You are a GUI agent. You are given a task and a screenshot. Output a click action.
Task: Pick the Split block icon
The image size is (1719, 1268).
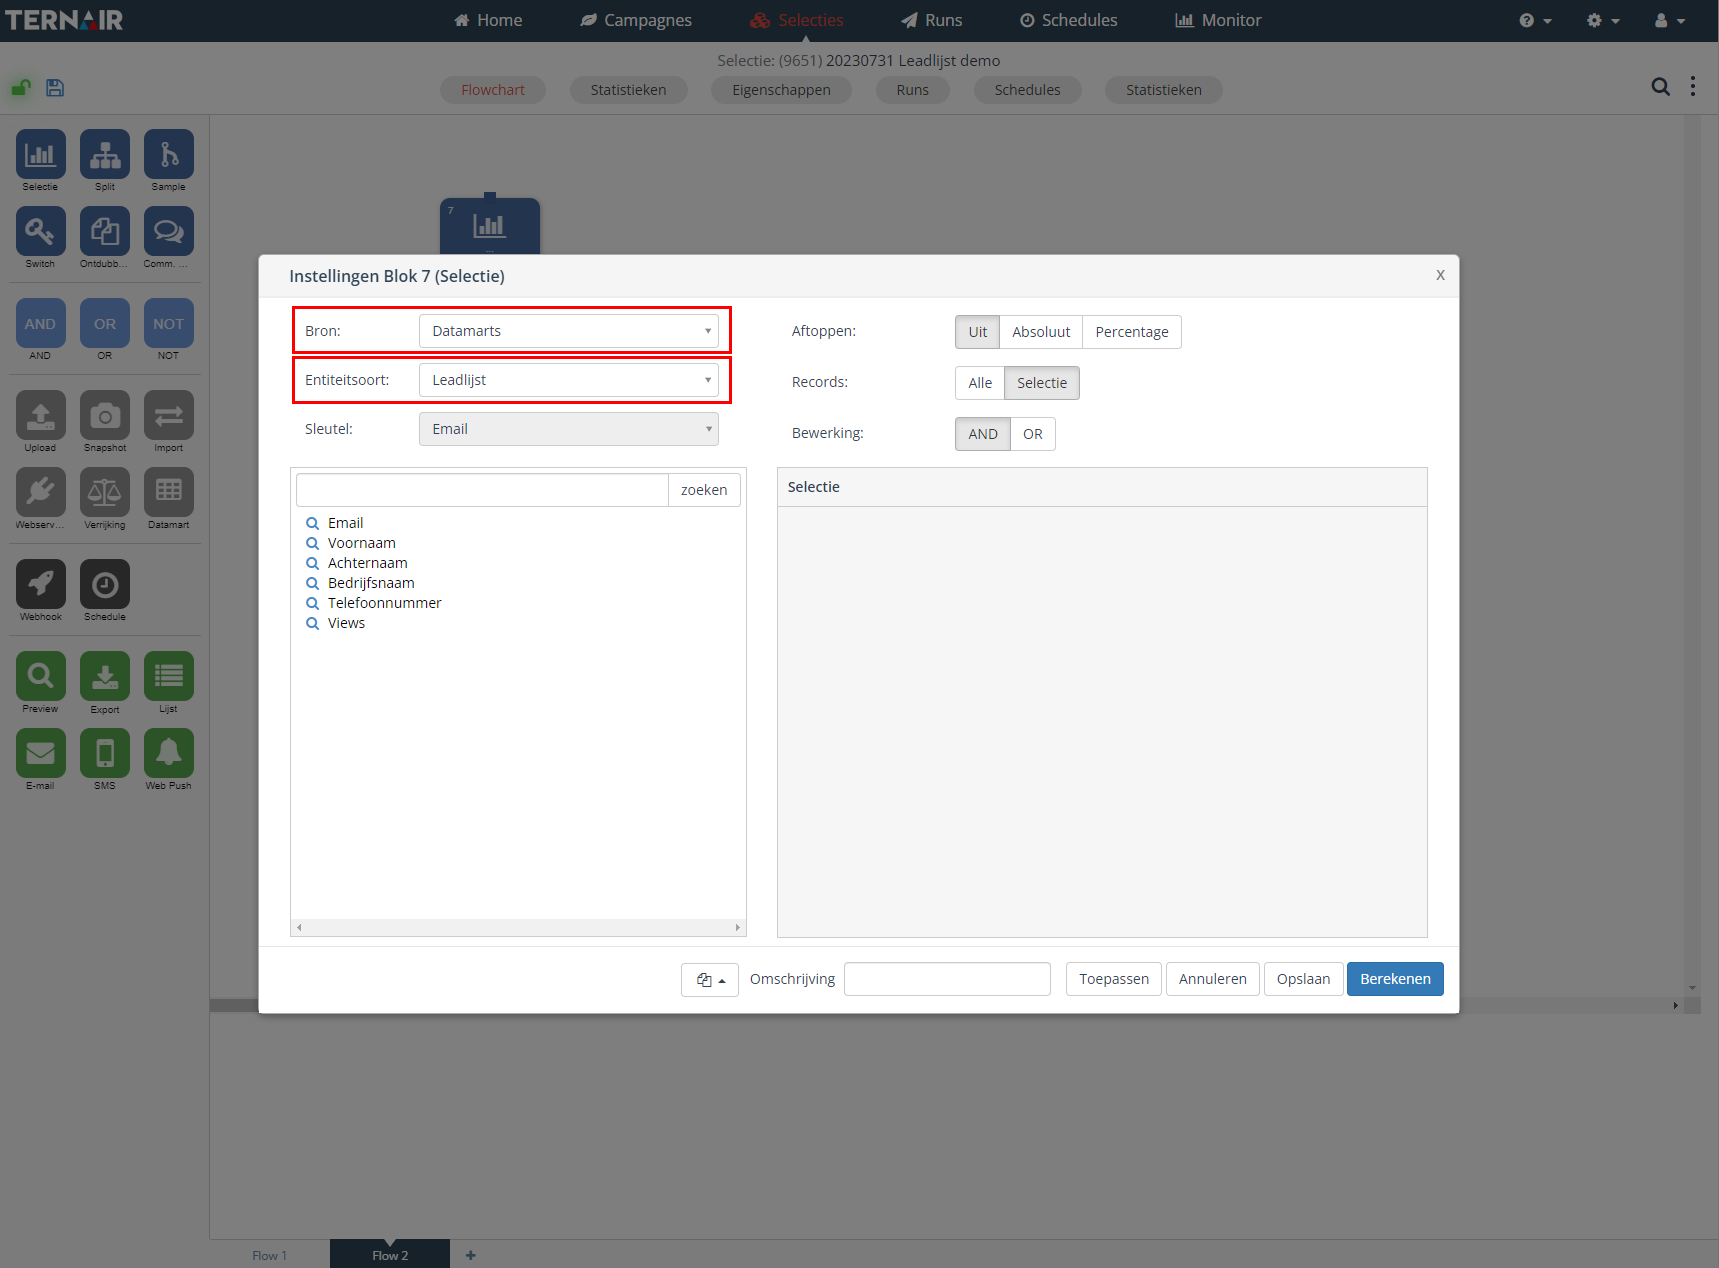[x=105, y=154]
